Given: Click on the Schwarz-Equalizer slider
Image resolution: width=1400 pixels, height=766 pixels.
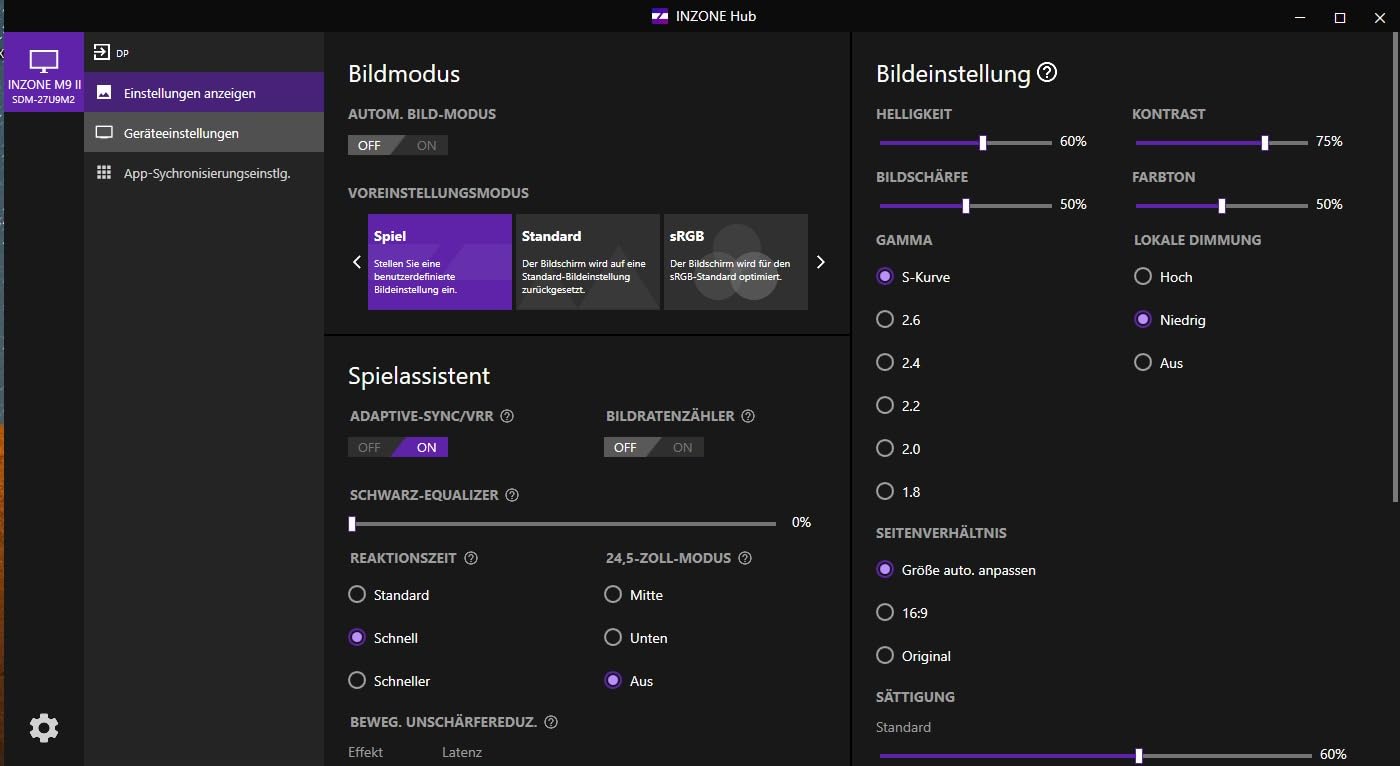Looking at the screenshot, I should coord(562,523).
